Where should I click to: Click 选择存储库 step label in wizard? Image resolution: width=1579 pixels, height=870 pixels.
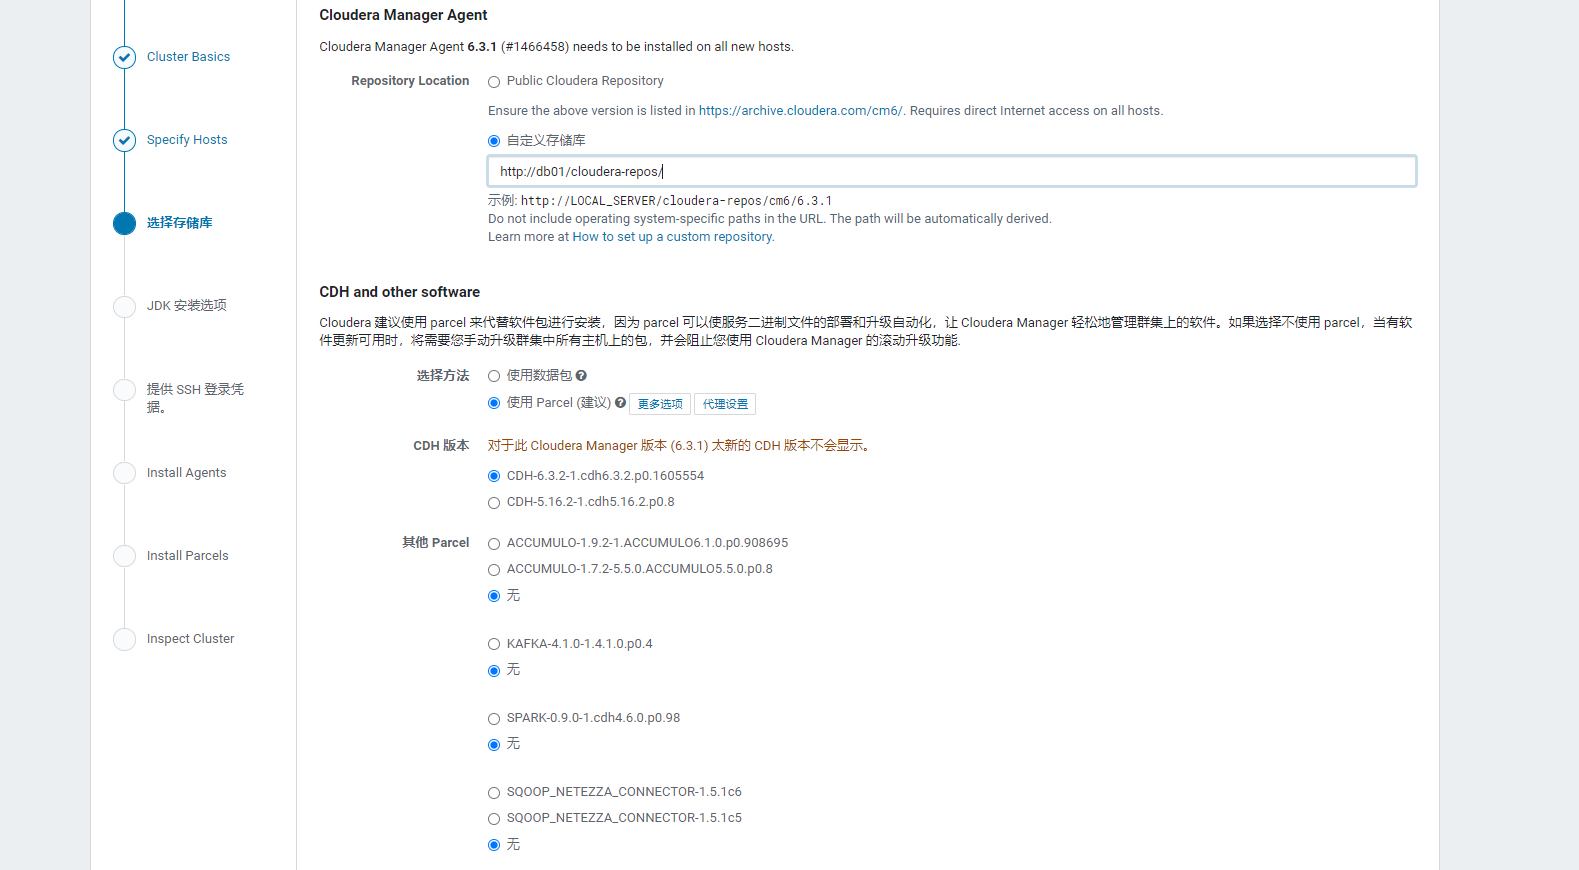point(180,223)
